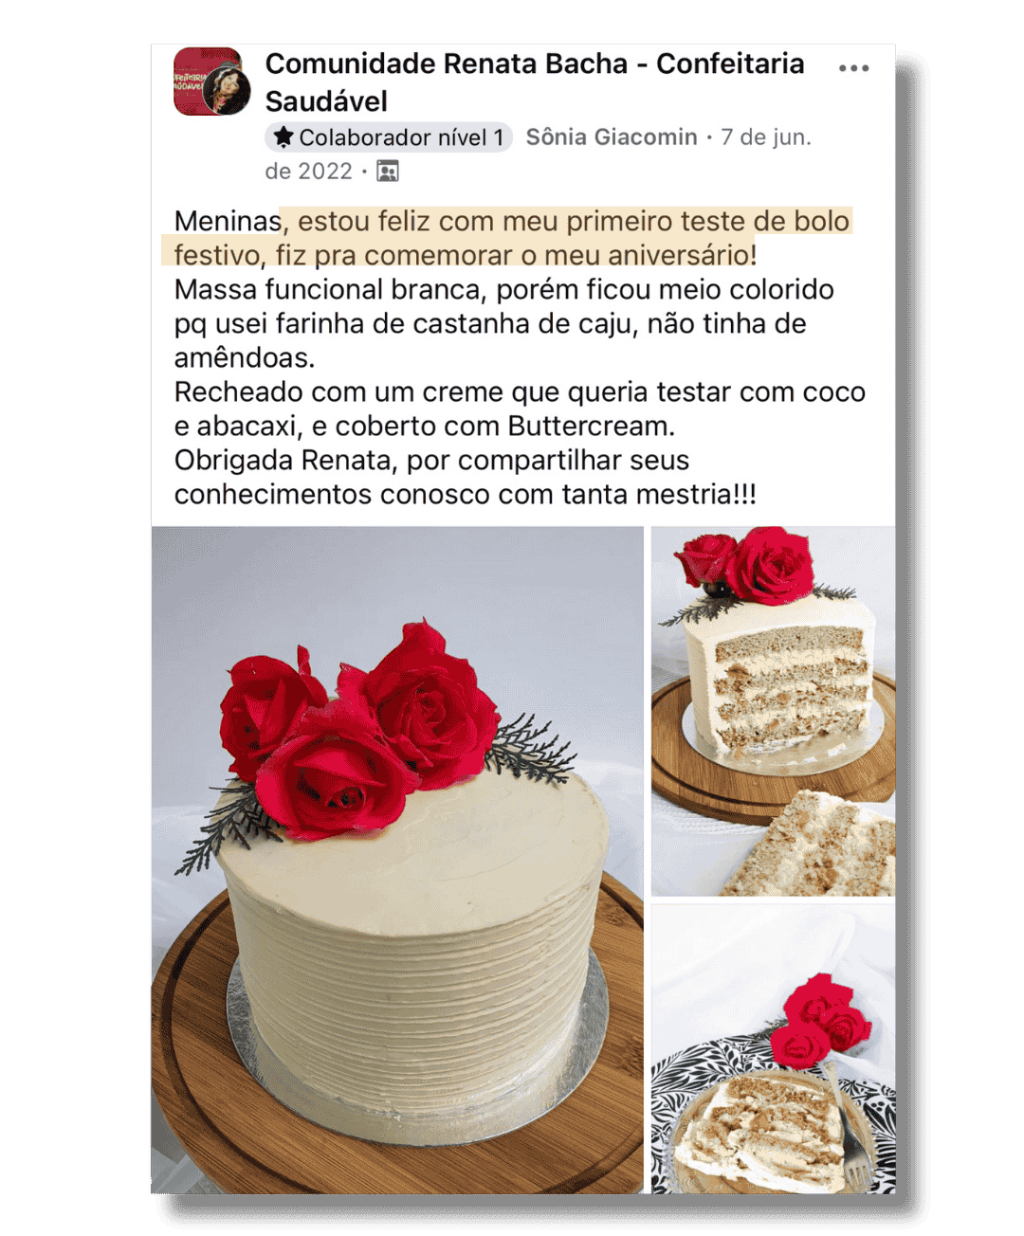Screen dimensions: 1024x1236
Task: Open the large whole cake photo
Action: click(x=397, y=860)
